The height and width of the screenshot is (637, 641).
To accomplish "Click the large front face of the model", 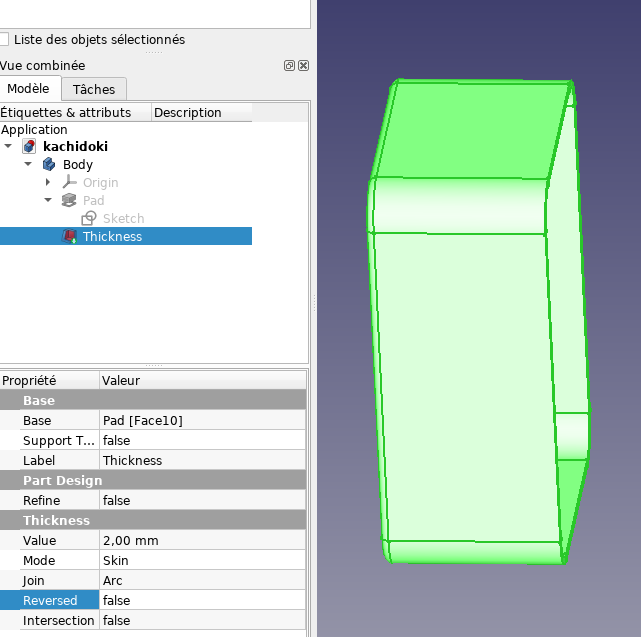I will point(466,388).
